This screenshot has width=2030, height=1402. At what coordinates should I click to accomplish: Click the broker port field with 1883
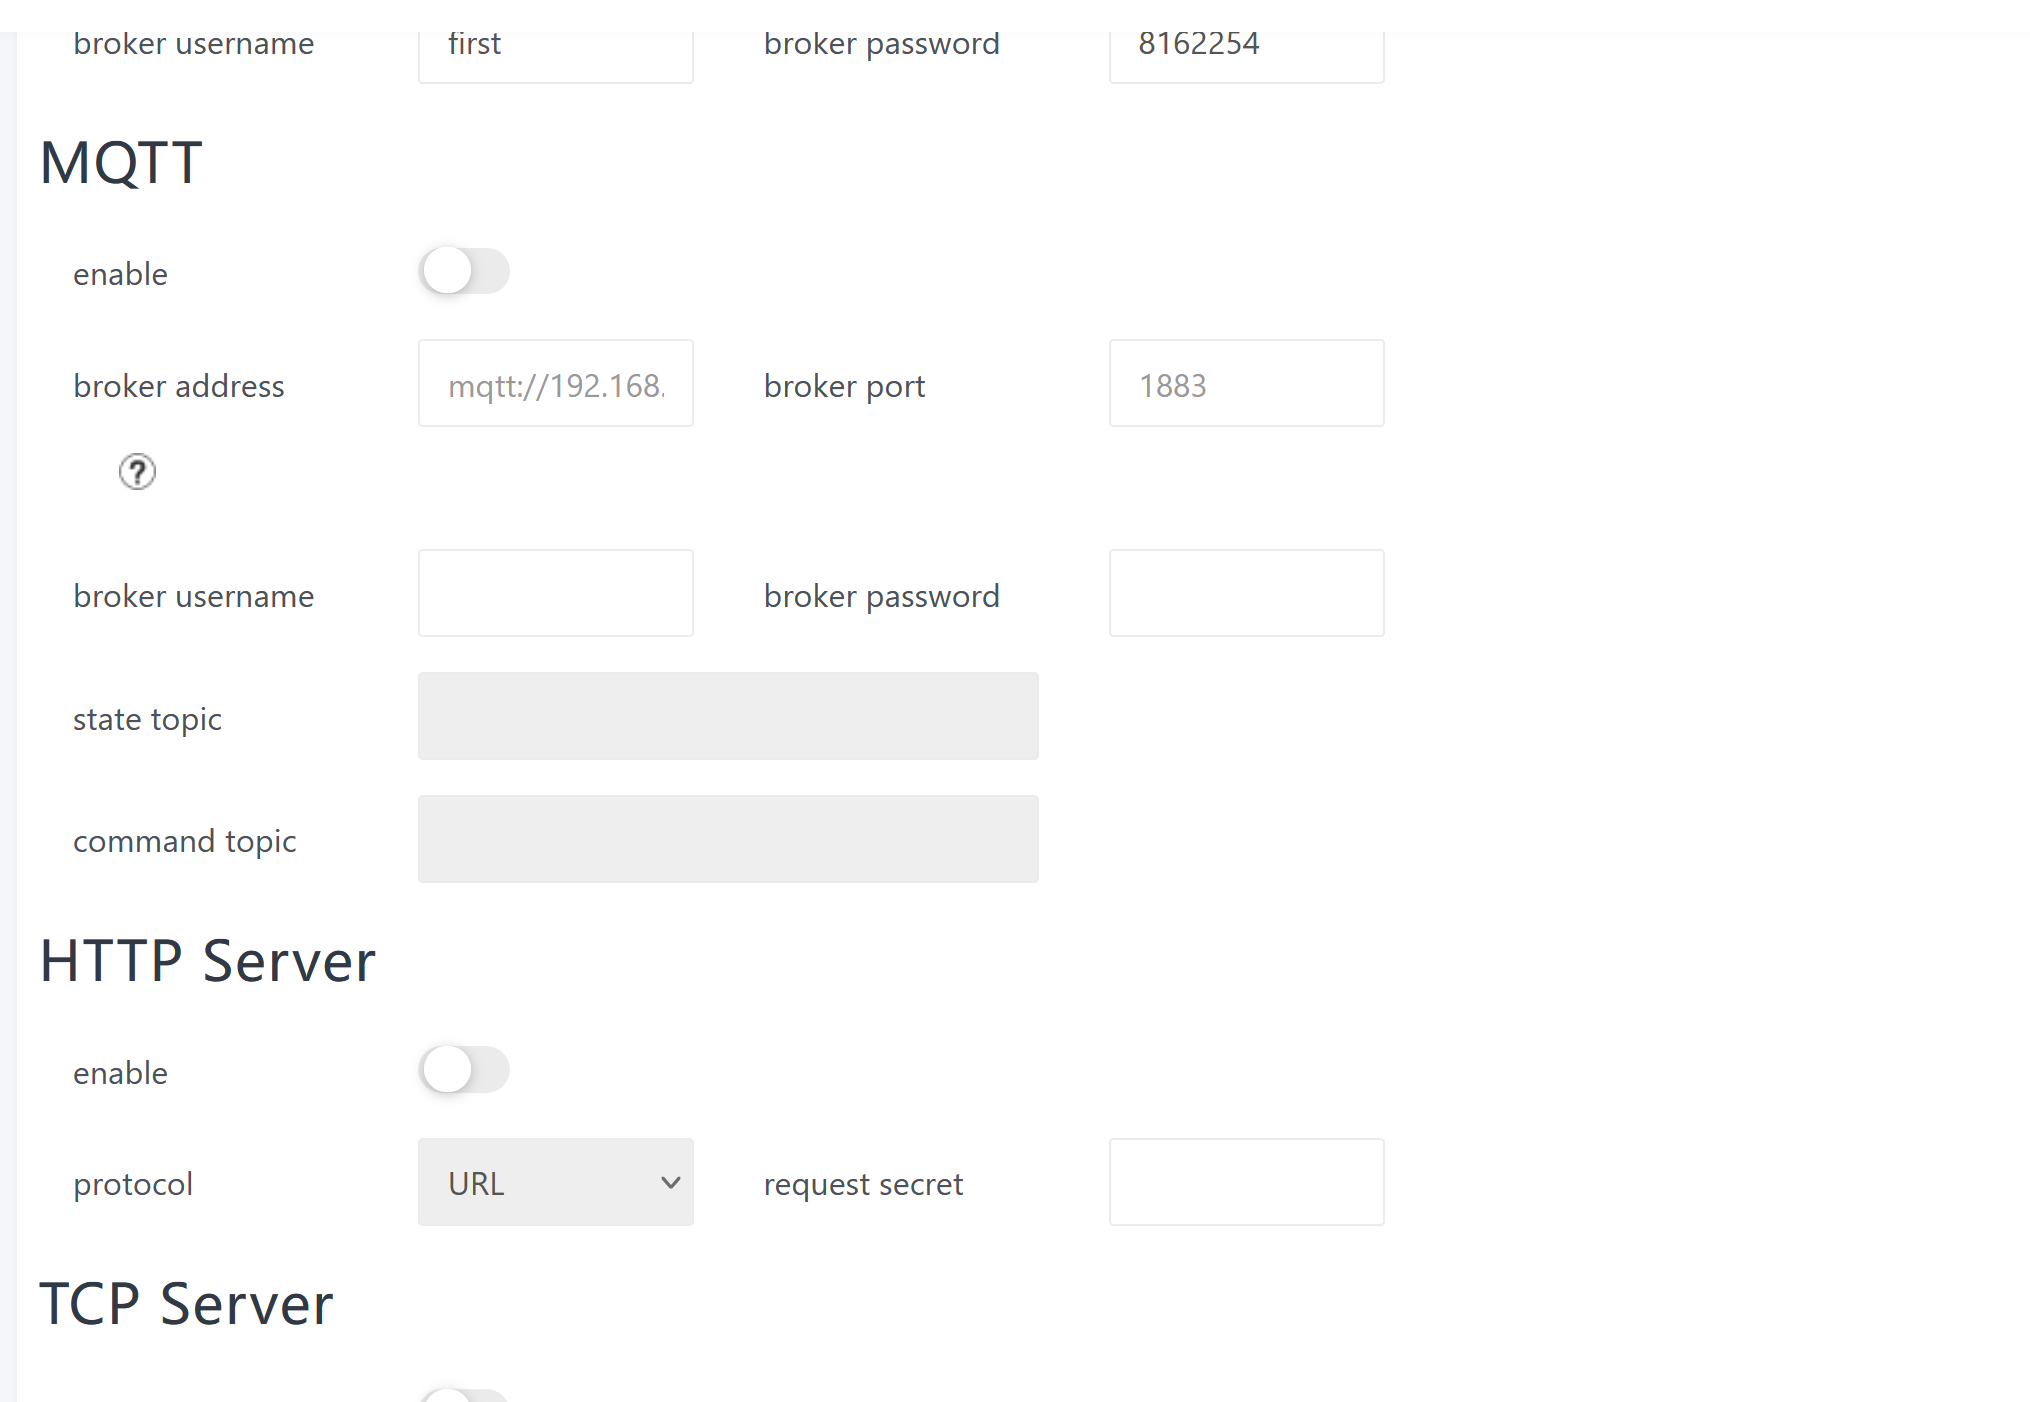click(x=1246, y=384)
